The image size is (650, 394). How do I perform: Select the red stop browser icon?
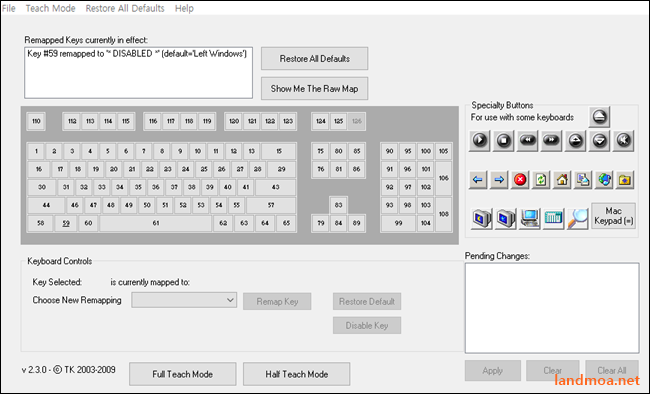click(520, 180)
